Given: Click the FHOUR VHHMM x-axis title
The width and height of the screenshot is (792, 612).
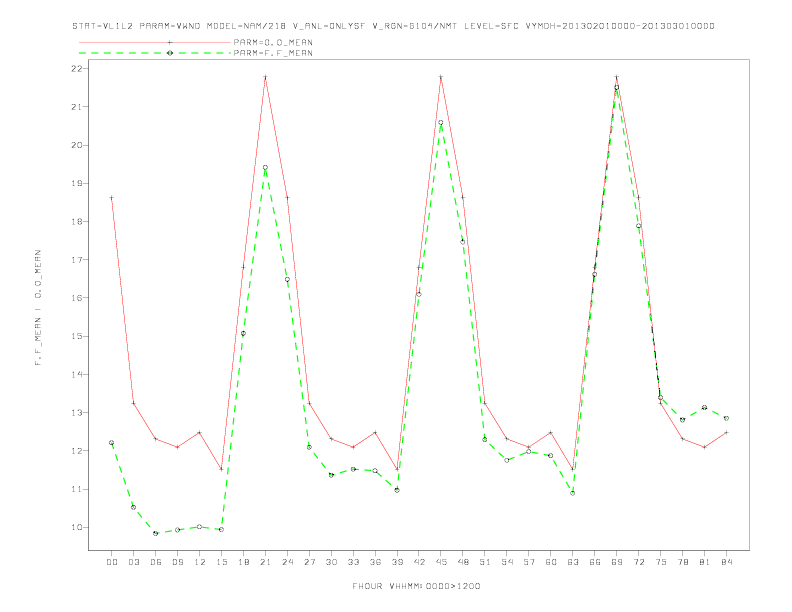Looking at the screenshot, I should [x=416, y=586].
